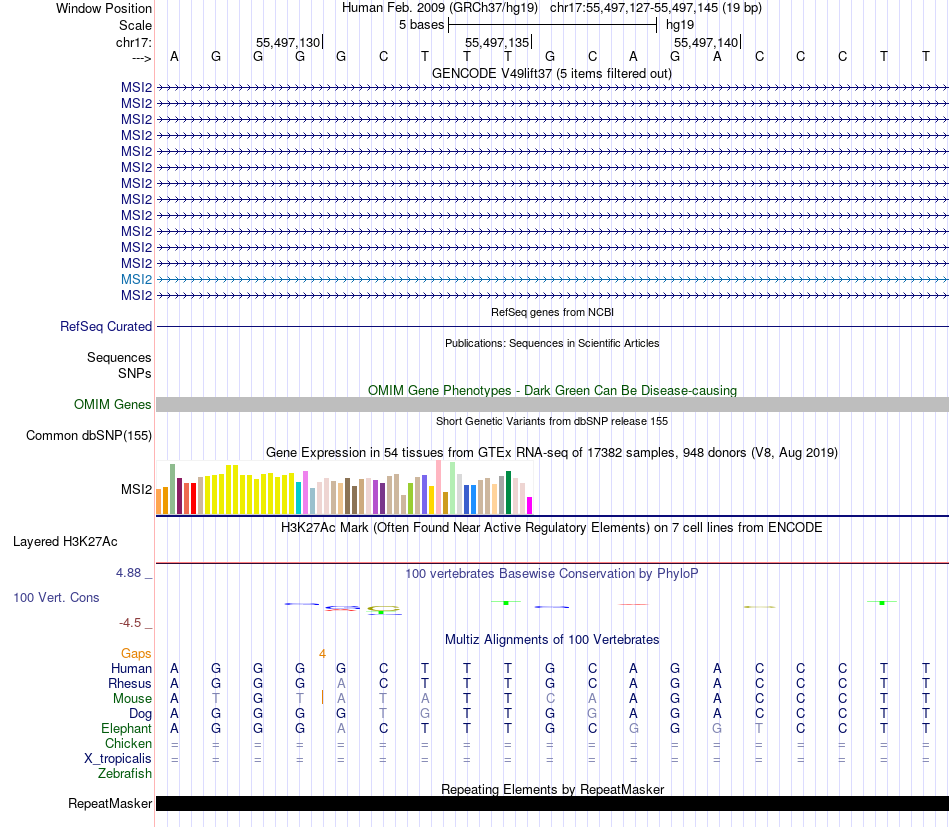This screenshot has width=950, height=827.
Task: Click the MSI2 label beside GTEx bar chart
Action: point(136,490)
